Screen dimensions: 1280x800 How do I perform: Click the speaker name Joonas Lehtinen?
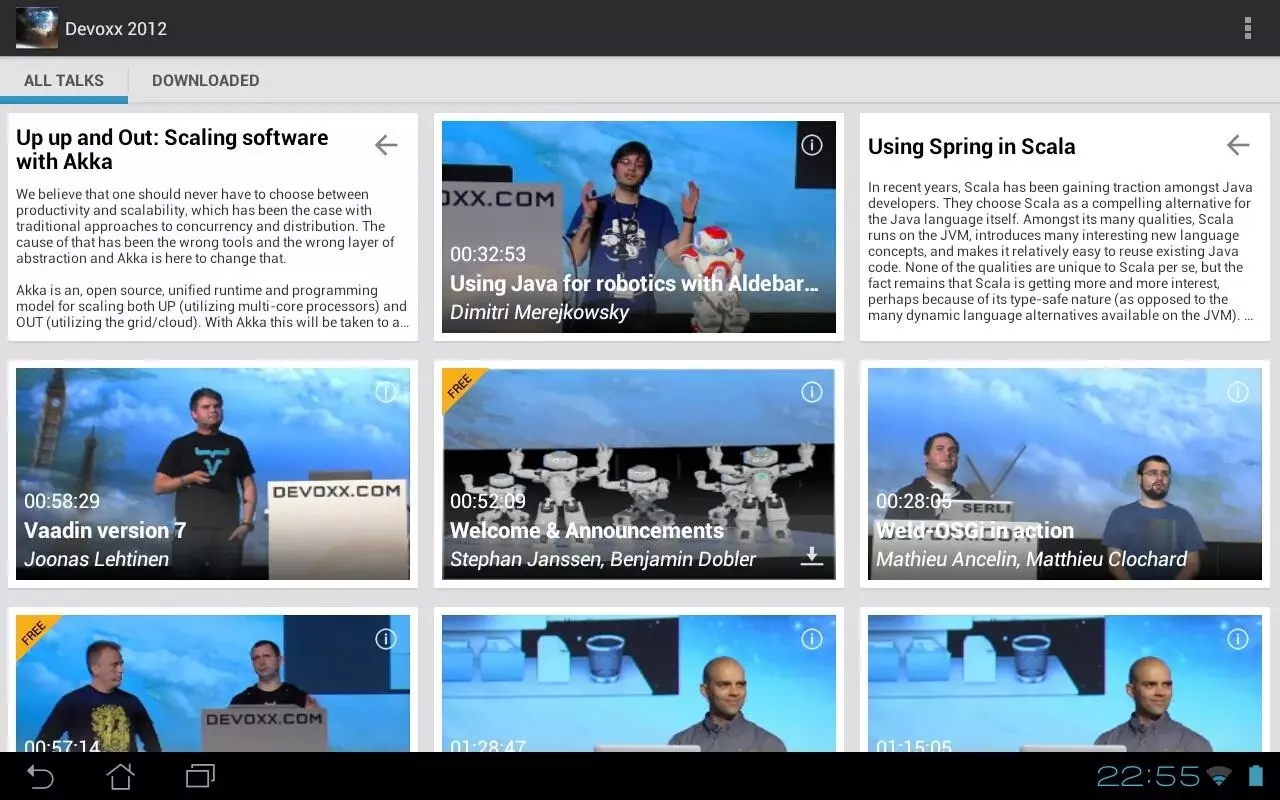pos(96,559)
